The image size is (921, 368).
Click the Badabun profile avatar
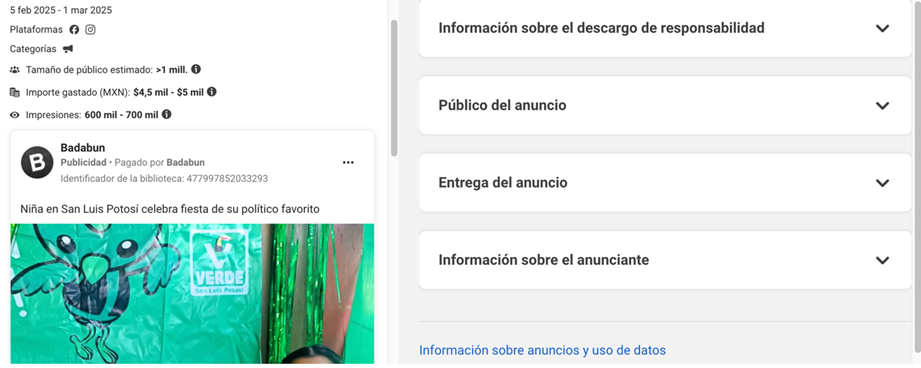tap(37, 162)
